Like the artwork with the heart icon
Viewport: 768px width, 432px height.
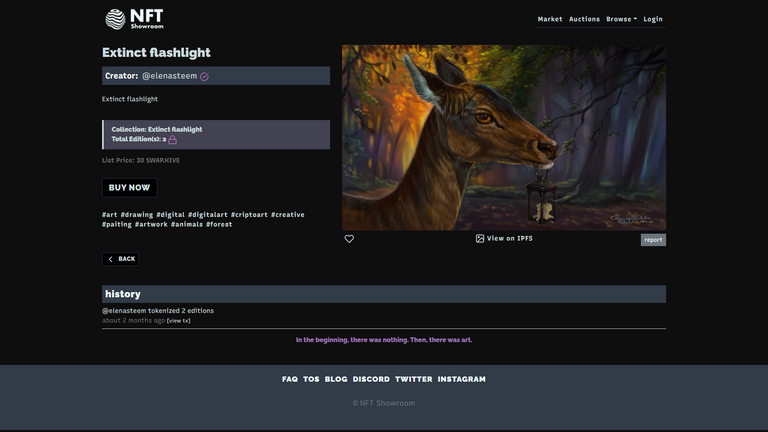349,239
